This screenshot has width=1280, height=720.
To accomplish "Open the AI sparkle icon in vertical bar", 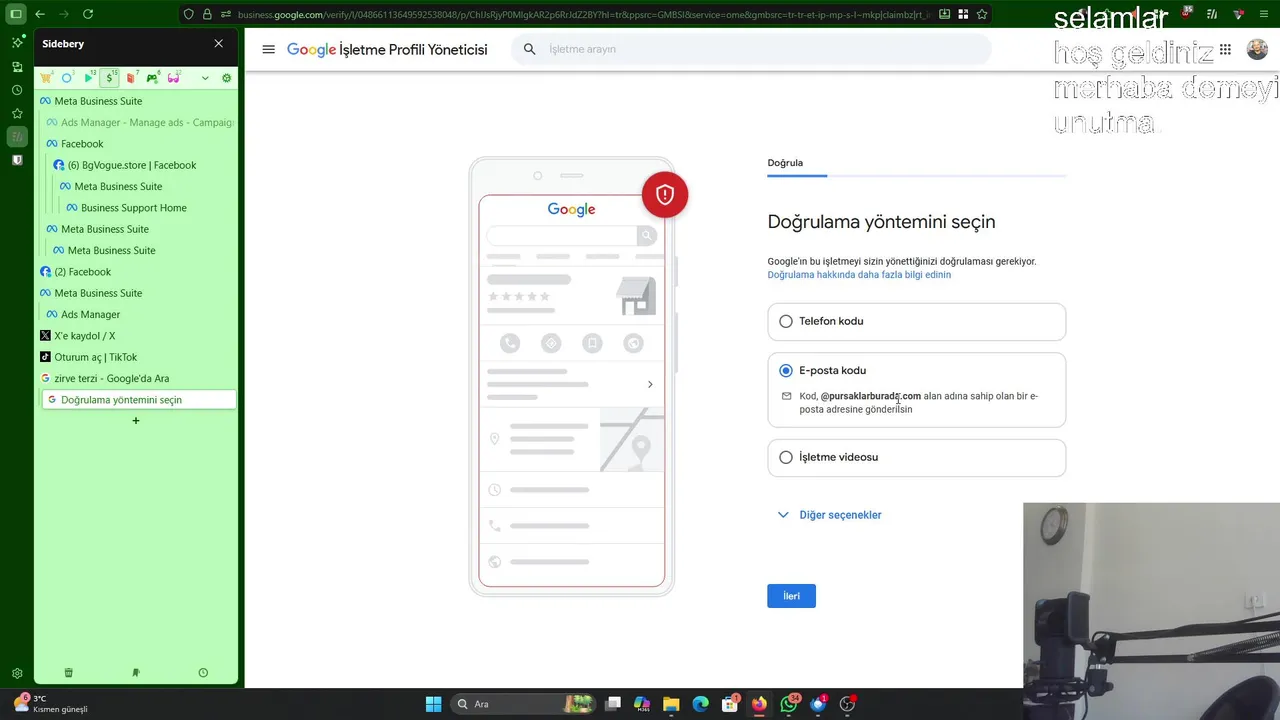I will point(17,42).
